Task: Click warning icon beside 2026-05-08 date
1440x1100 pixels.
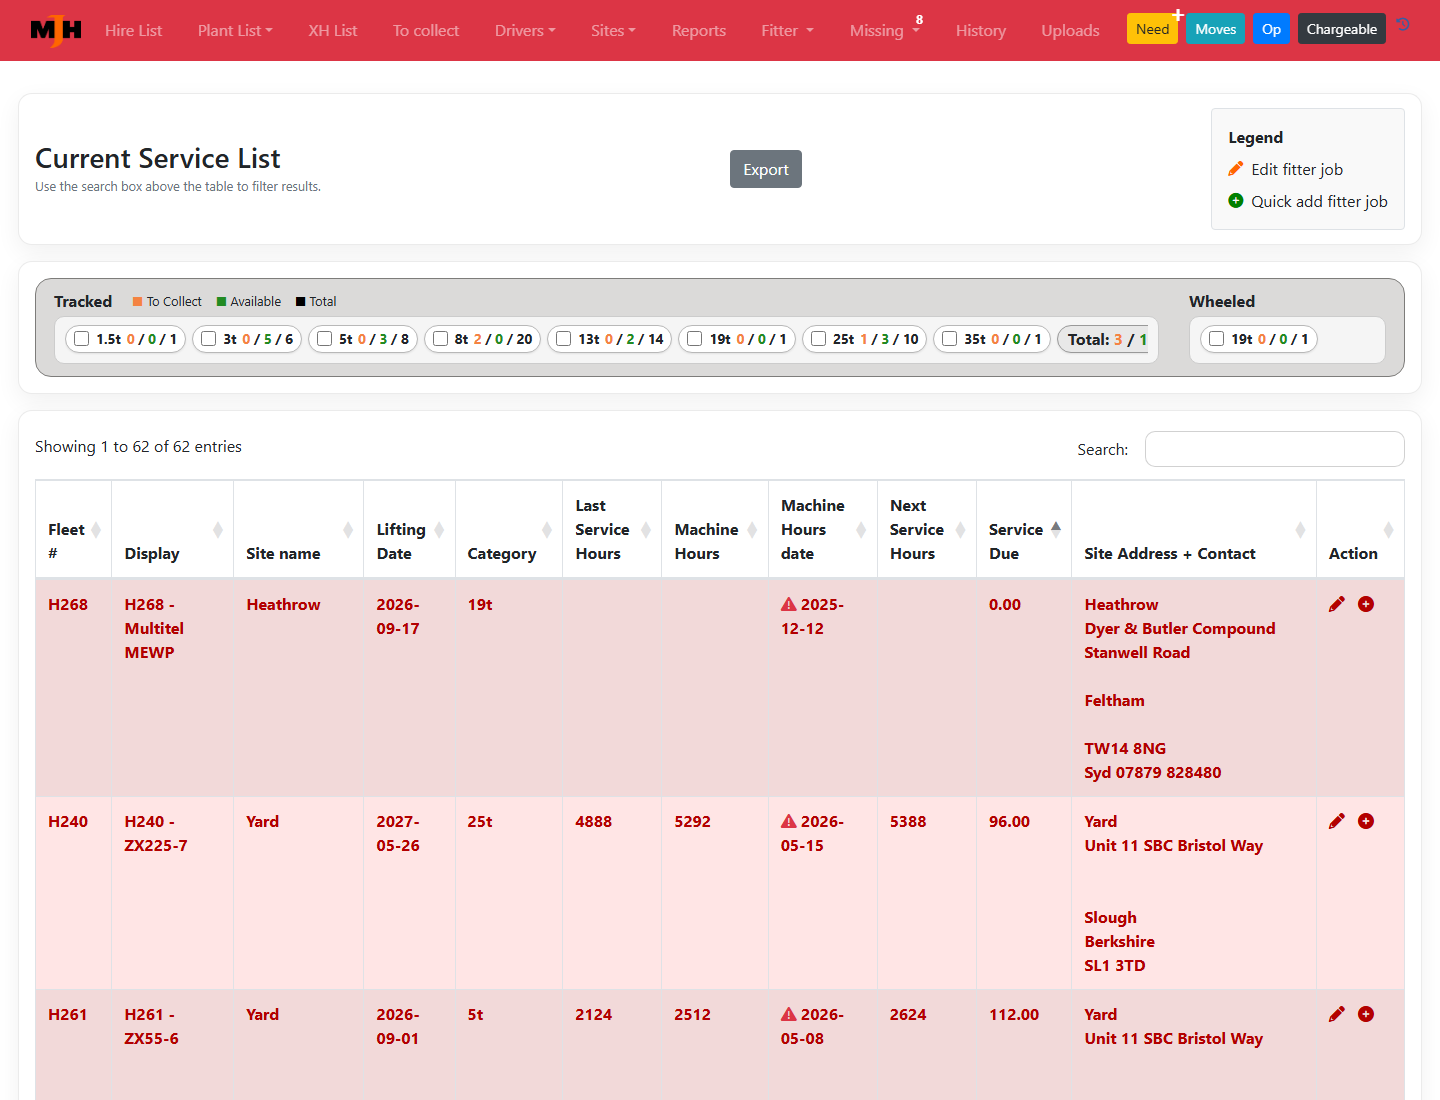Action: click(789, 1014)
